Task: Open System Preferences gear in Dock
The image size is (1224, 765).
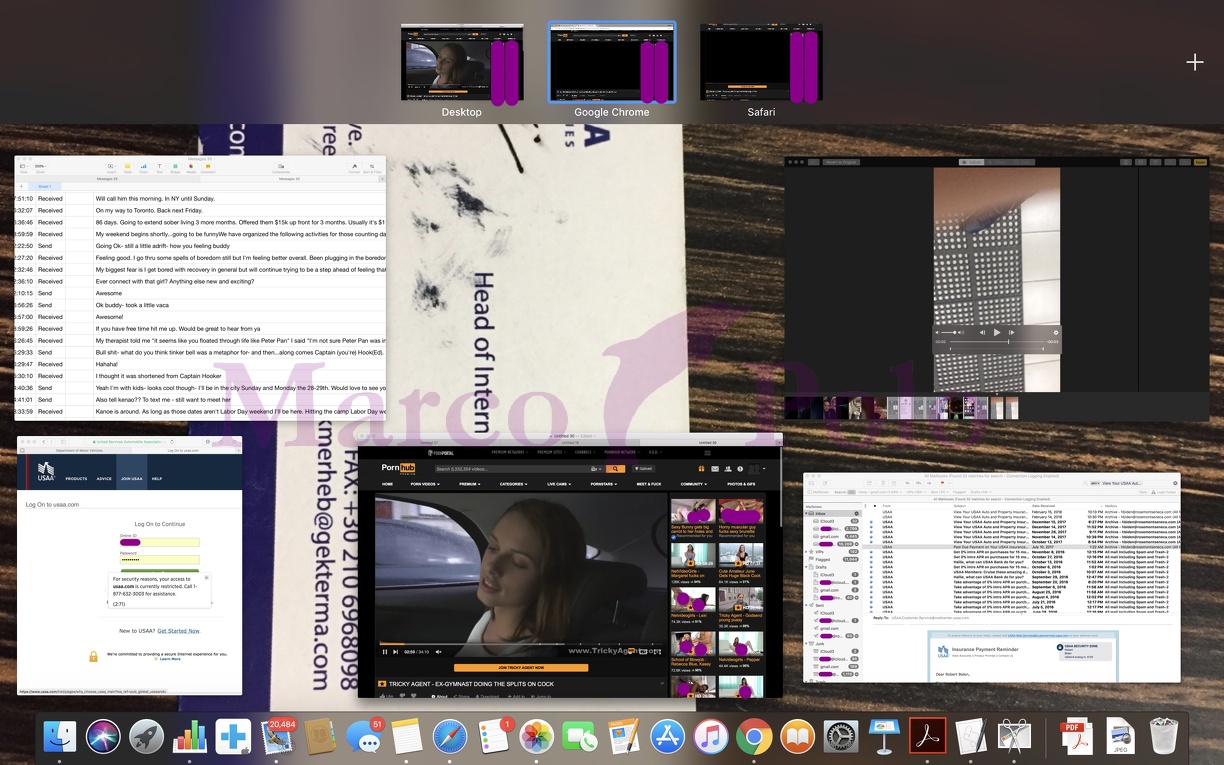Action: pos(841,738)
